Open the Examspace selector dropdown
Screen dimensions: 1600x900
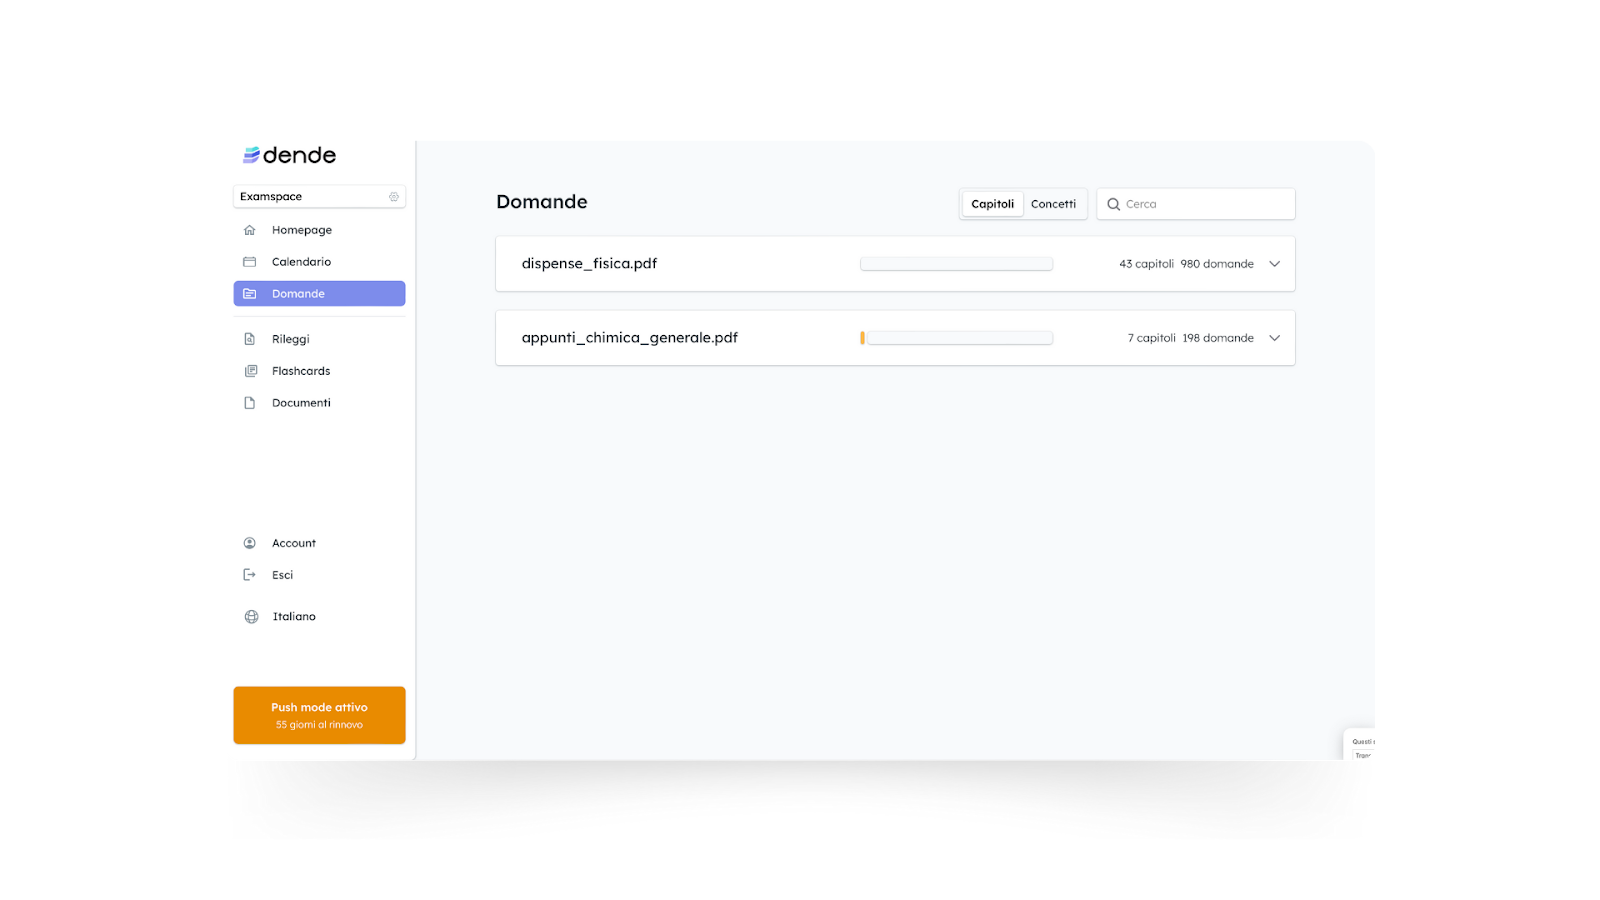coord(319,197)
